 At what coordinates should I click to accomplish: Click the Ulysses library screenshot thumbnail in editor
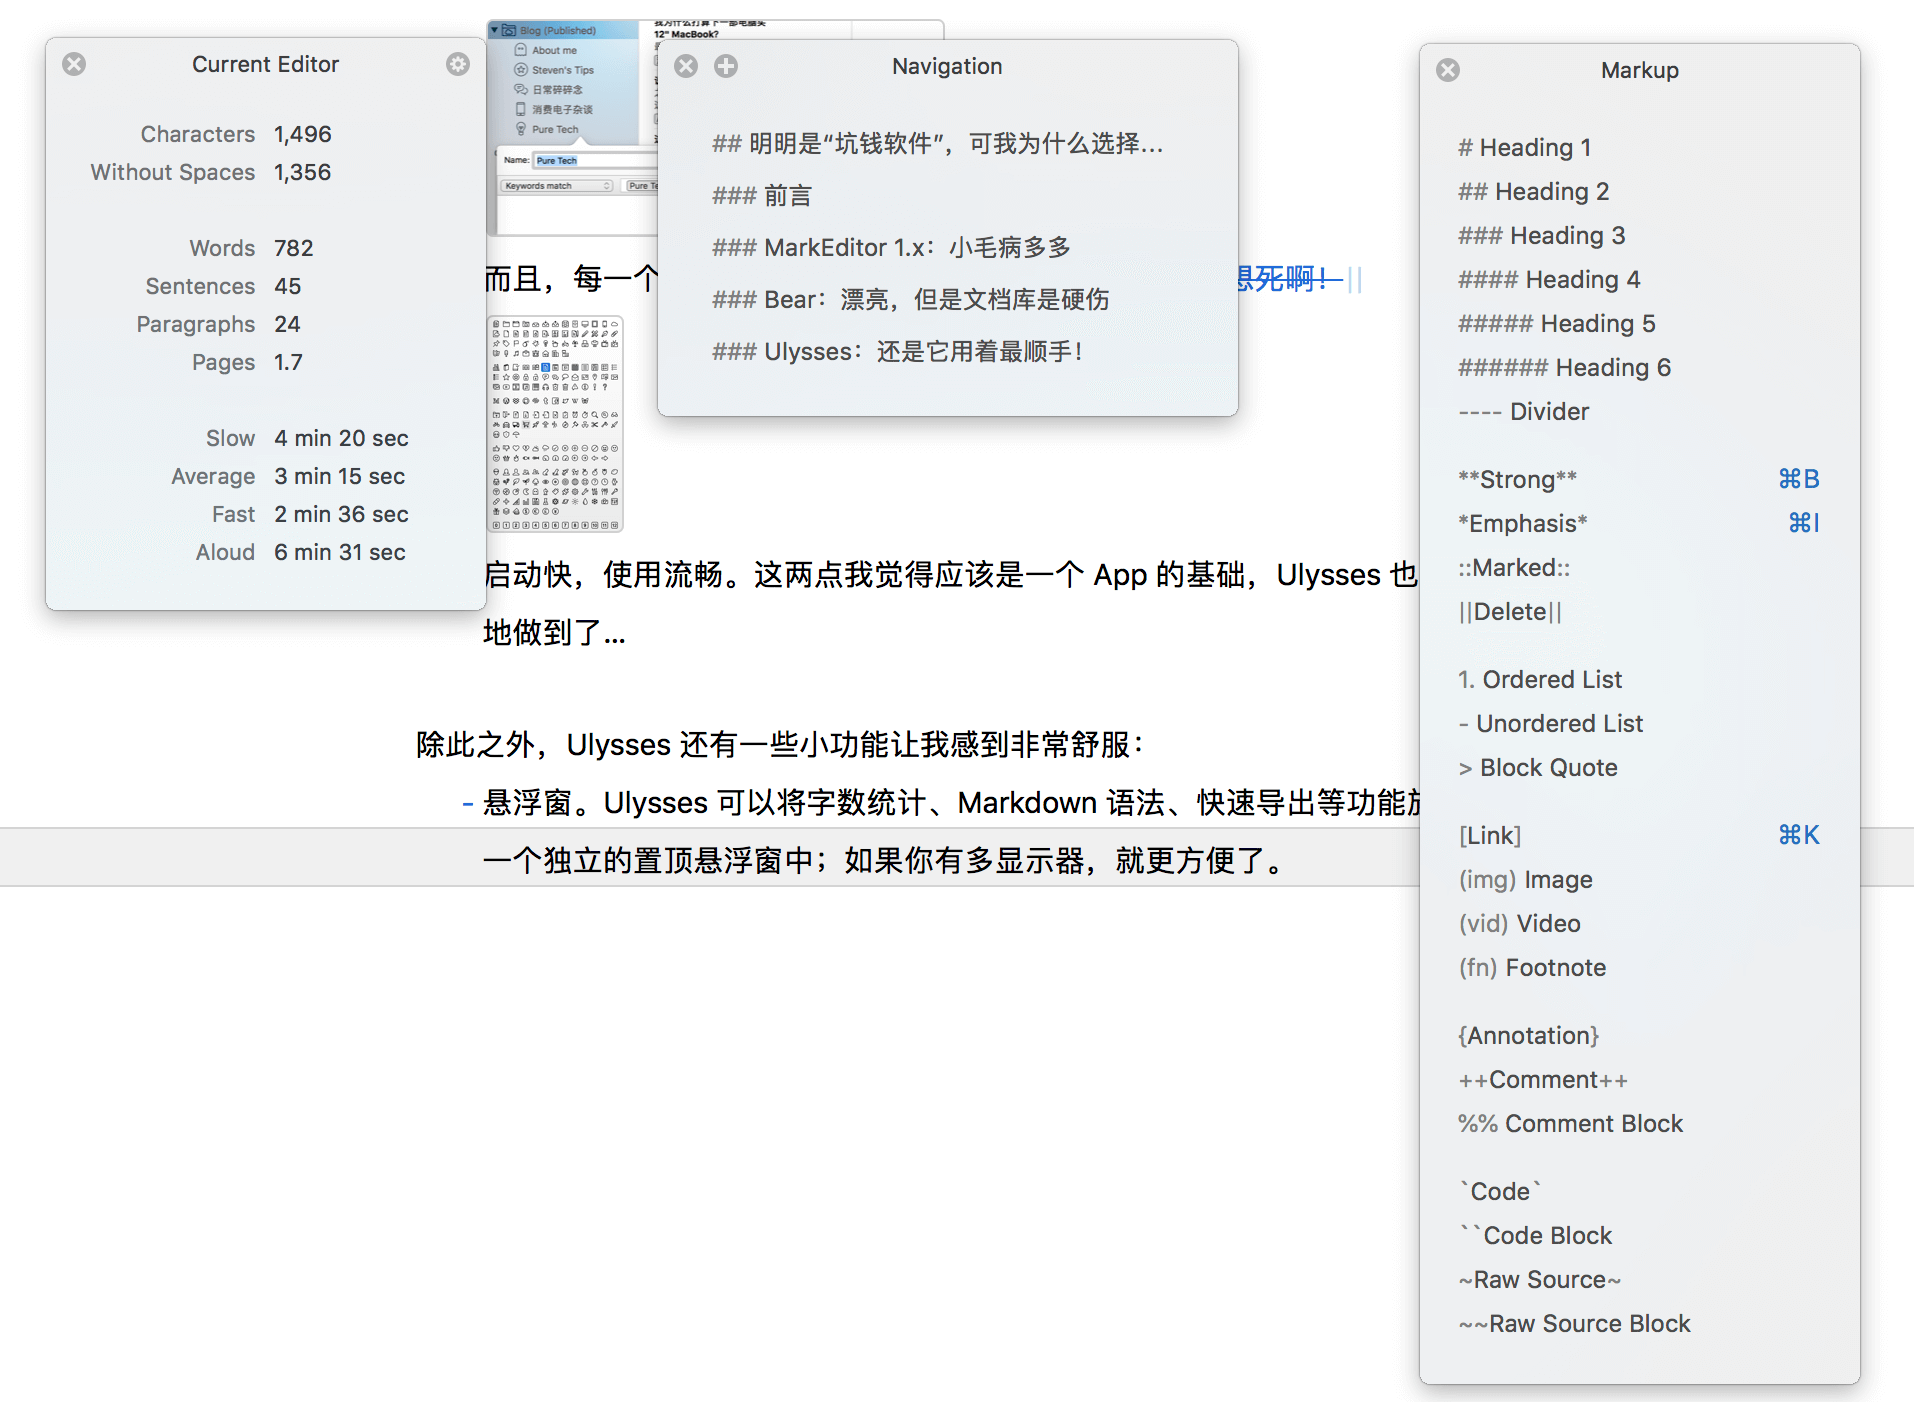[572, 127]
